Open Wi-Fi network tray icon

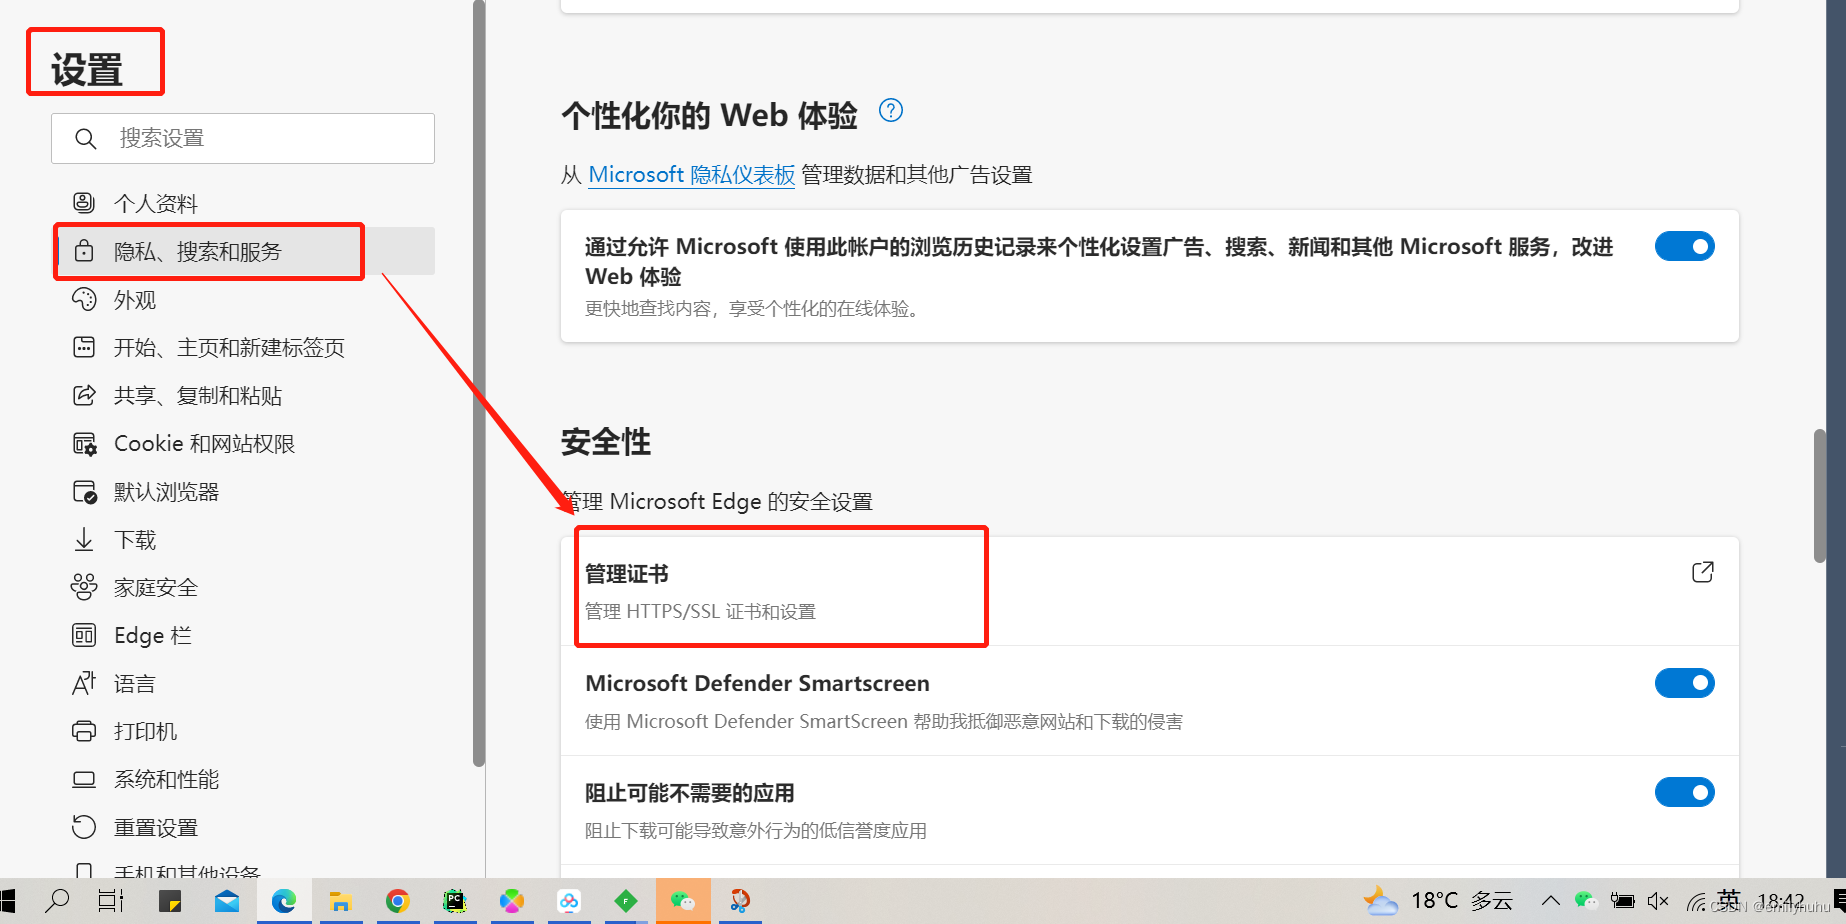(x=1696, y=902)
